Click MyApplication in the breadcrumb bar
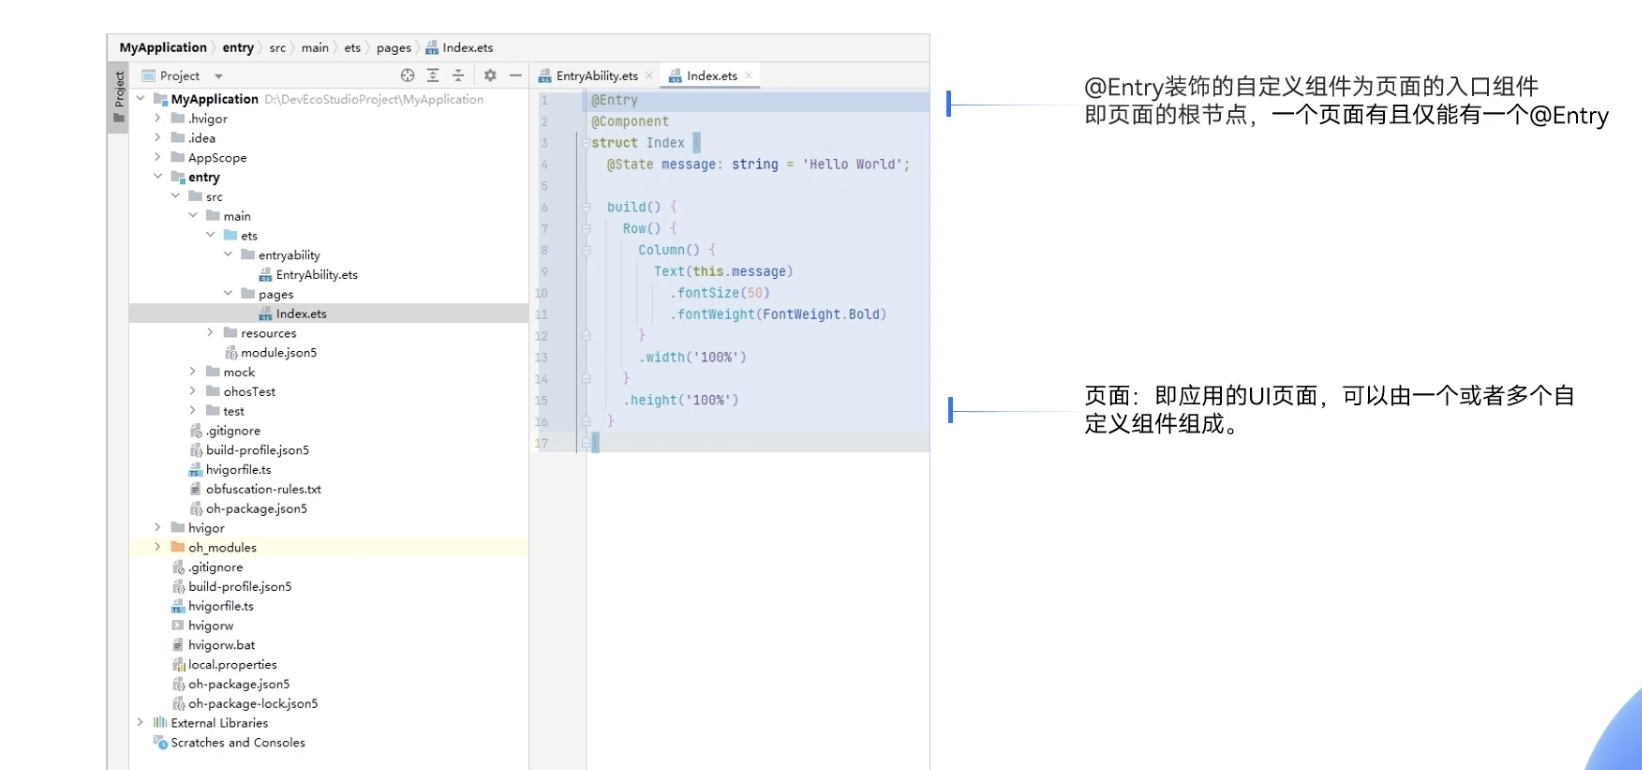 163,47
